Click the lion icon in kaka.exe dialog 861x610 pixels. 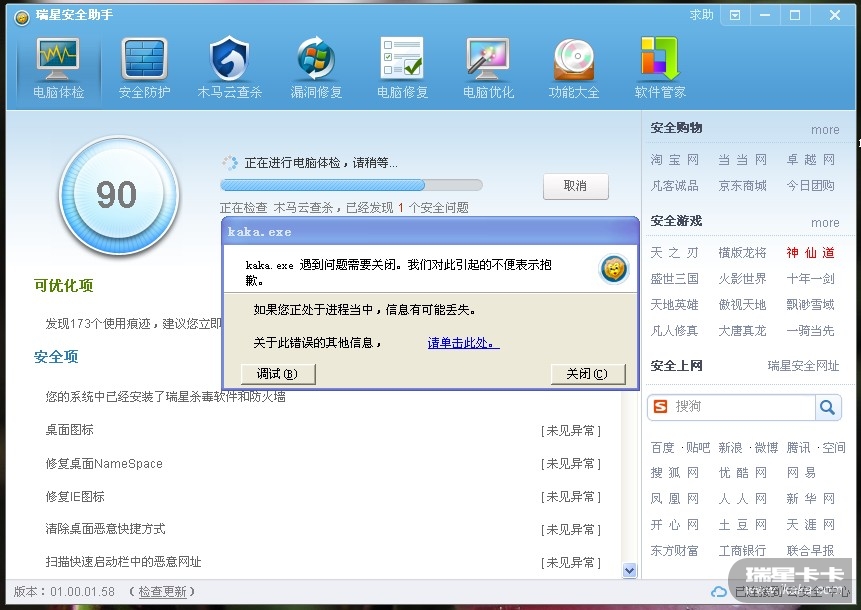pyautogui.click(x=613, y=270)
